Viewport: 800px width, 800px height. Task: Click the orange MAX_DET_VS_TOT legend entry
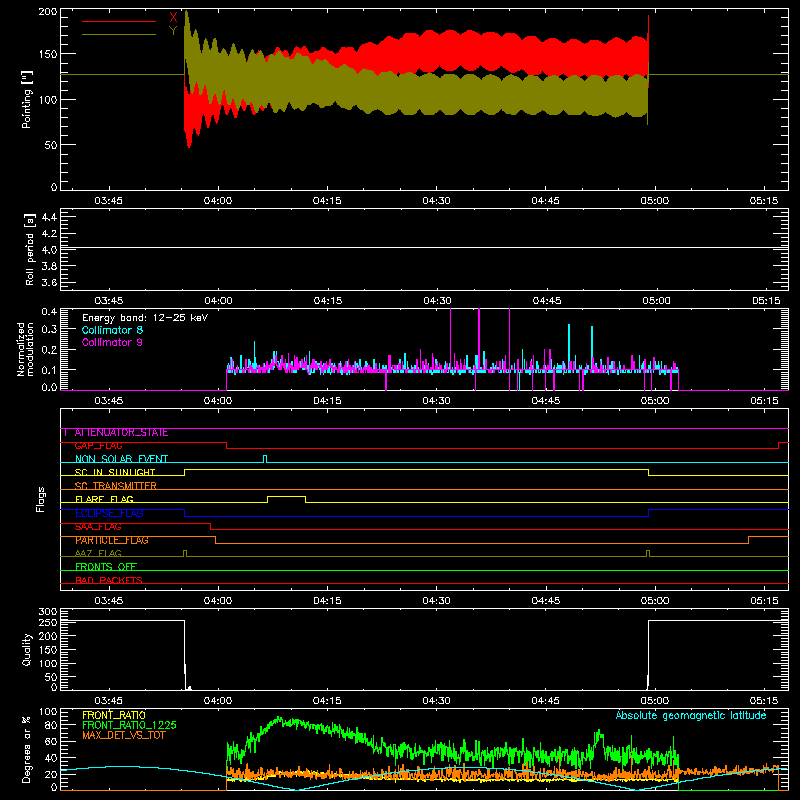pyautogui.click(x=124, y=735)
